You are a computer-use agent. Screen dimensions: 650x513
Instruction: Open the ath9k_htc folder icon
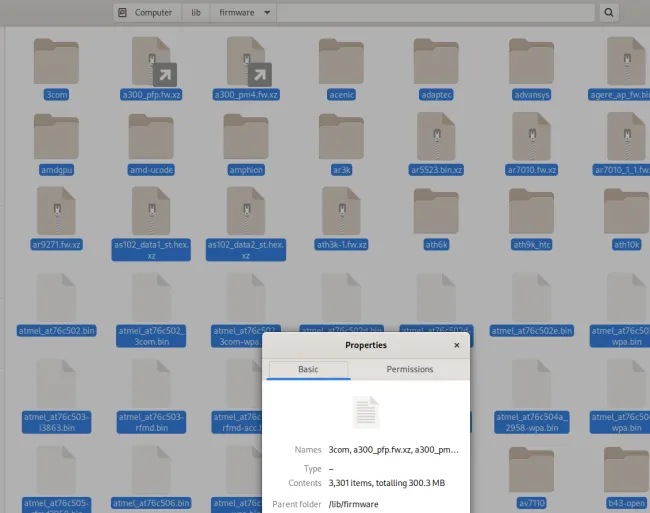[x=531, y=211]
